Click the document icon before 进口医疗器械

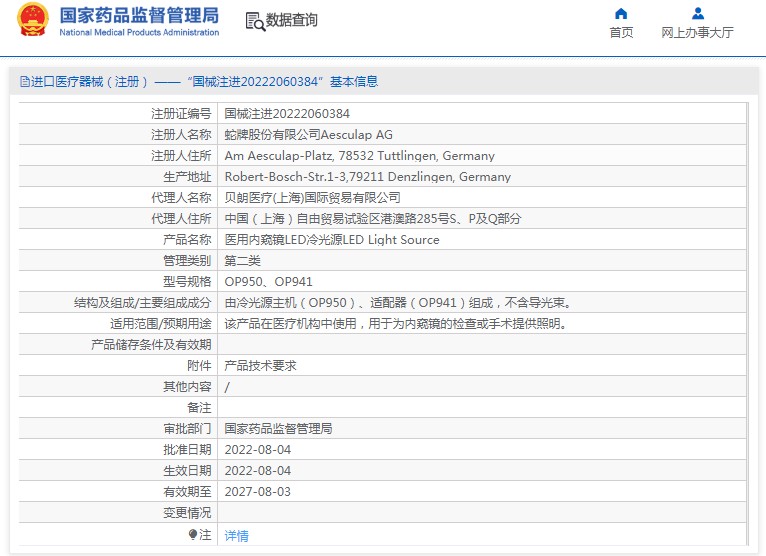pos(24,82)
